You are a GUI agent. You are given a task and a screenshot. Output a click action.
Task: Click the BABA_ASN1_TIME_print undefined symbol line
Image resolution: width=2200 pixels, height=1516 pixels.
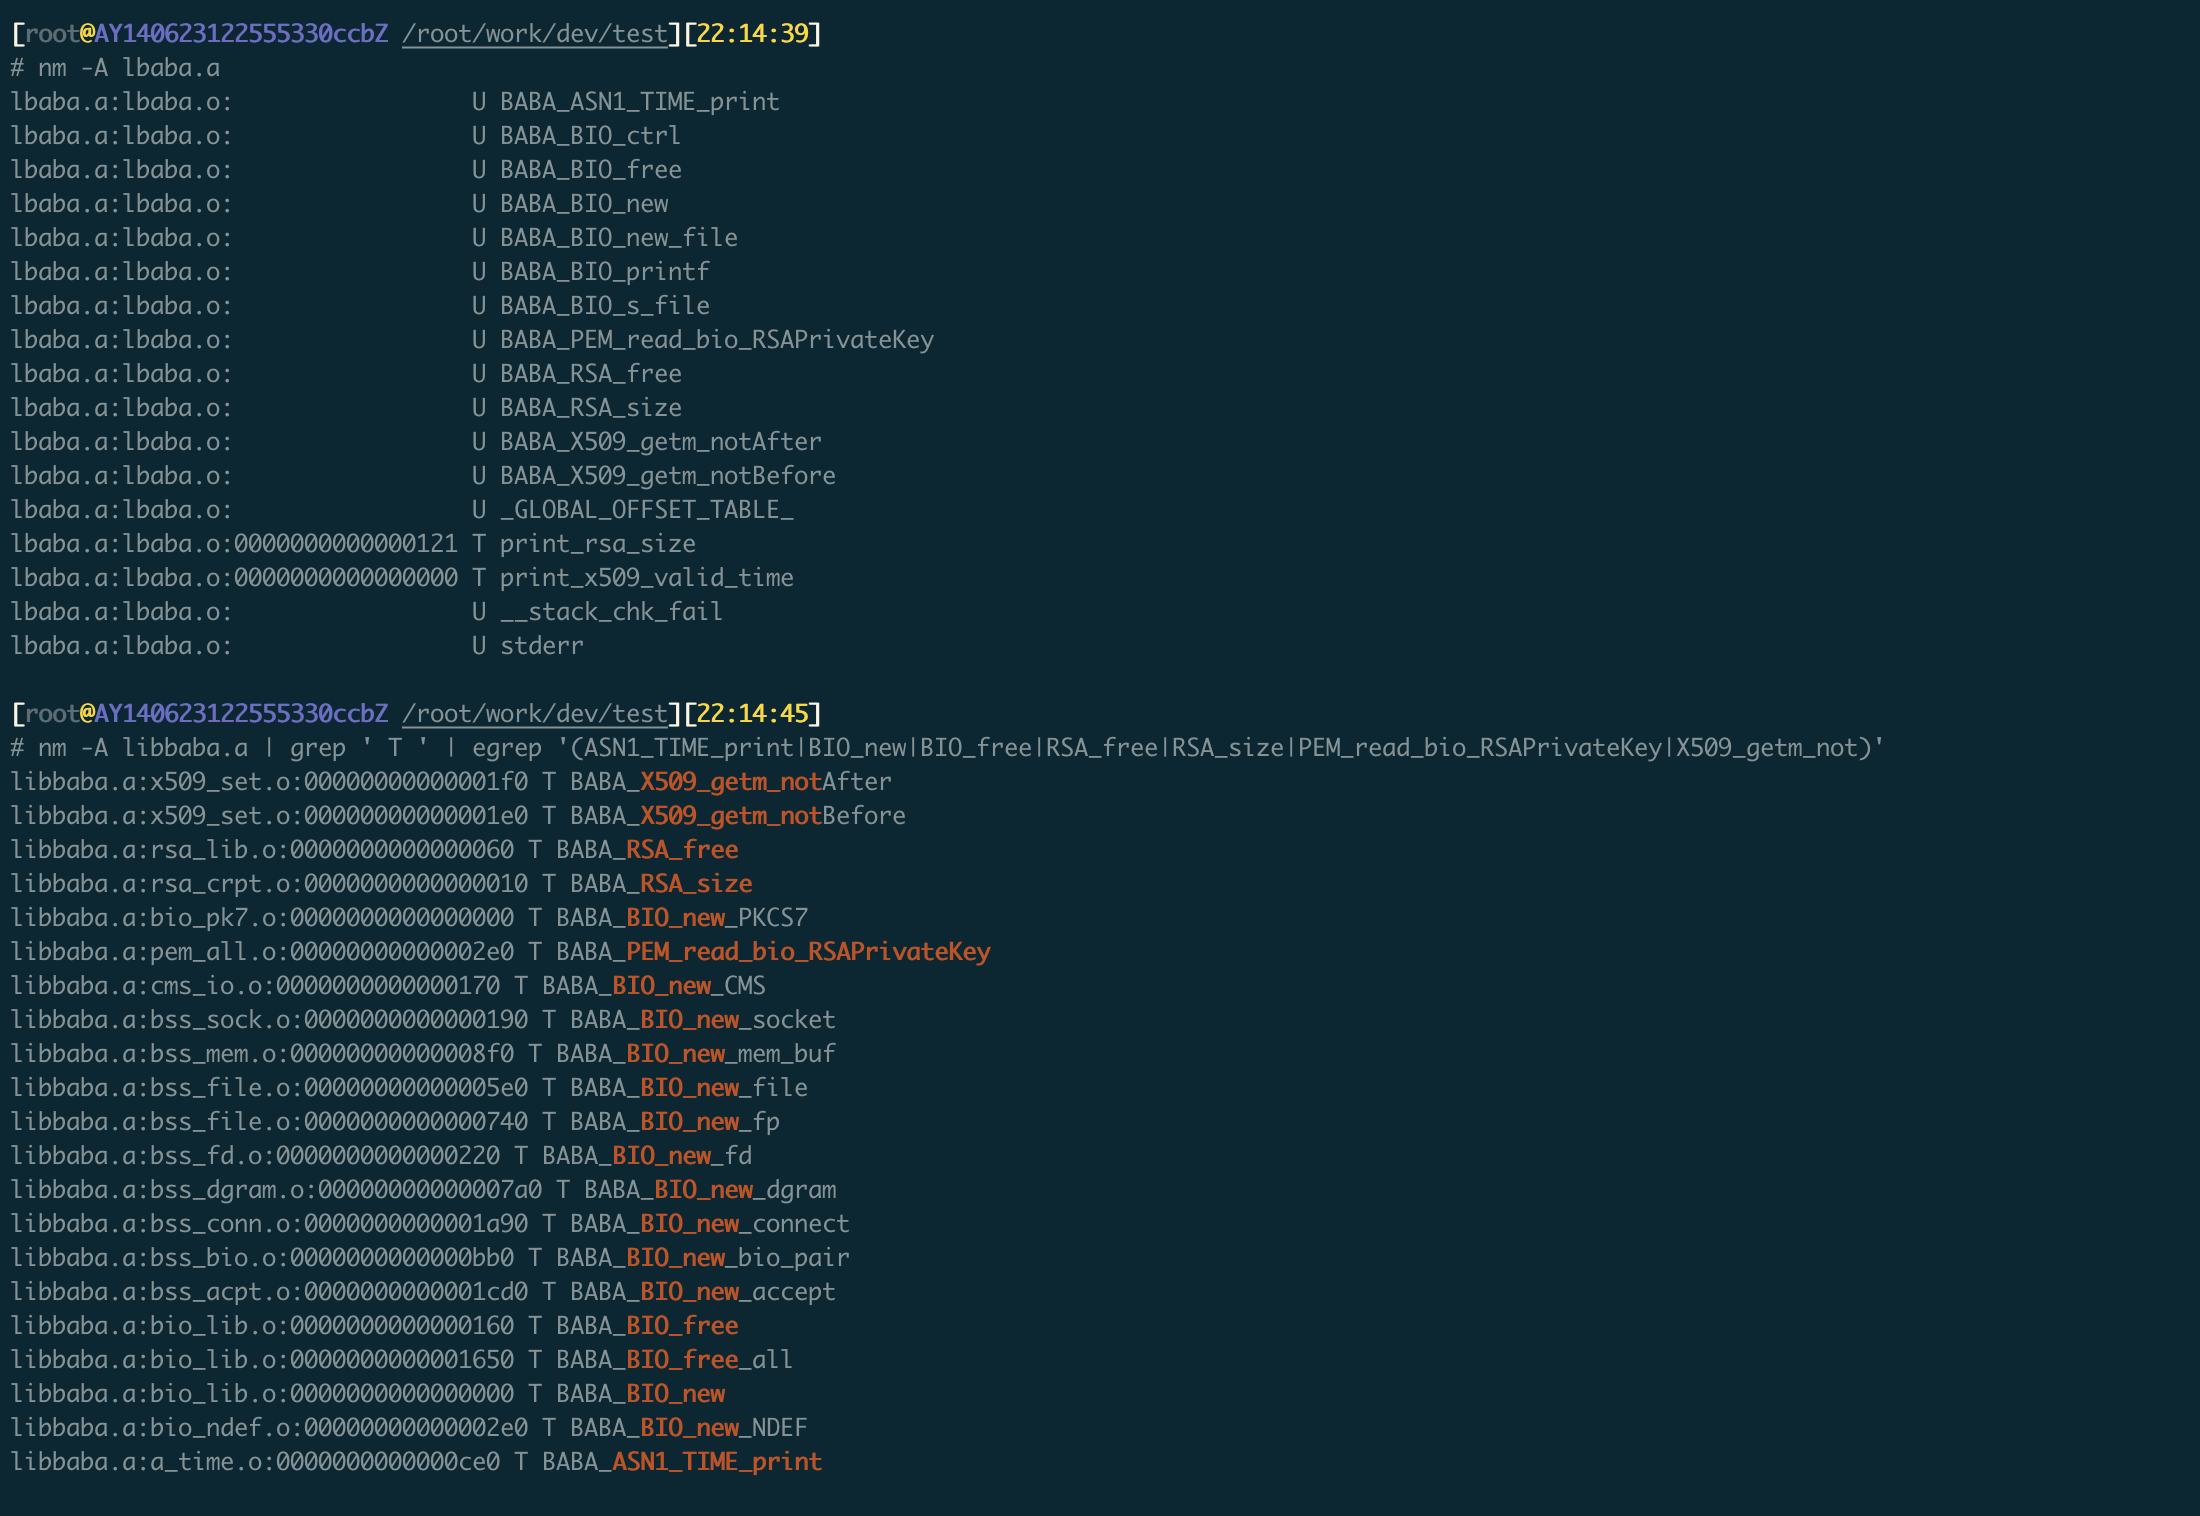(x=639, y=102)
